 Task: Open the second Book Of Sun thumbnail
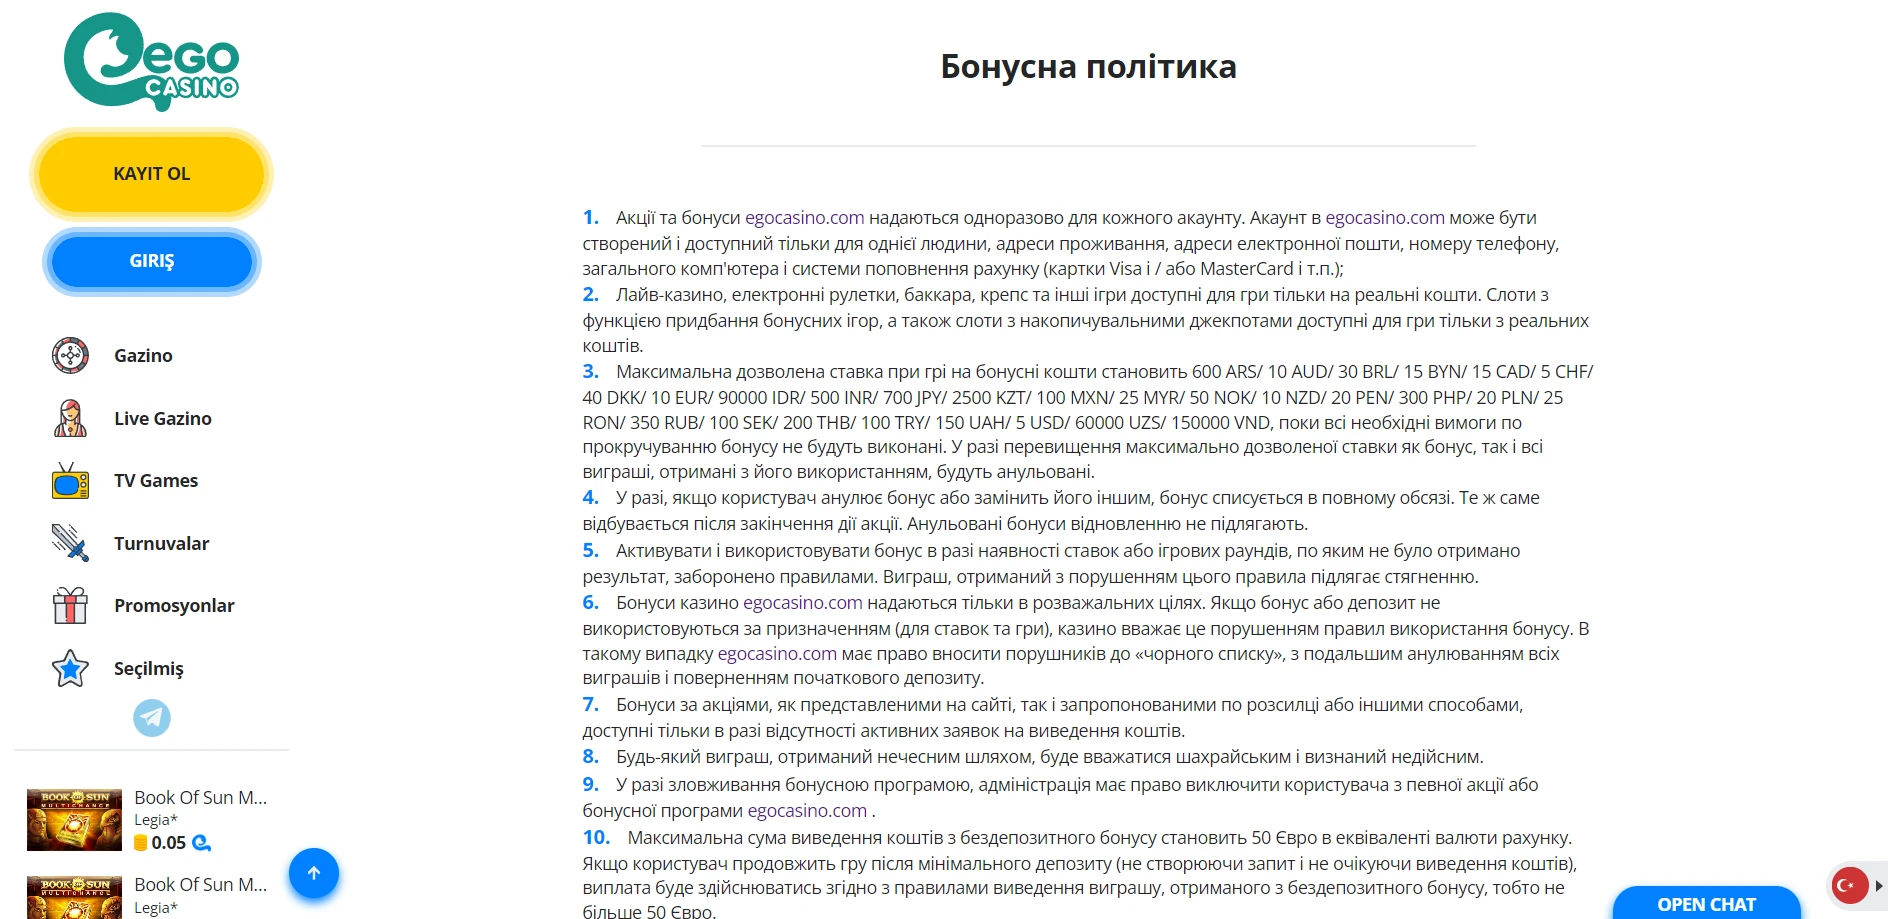coord(74,898)
